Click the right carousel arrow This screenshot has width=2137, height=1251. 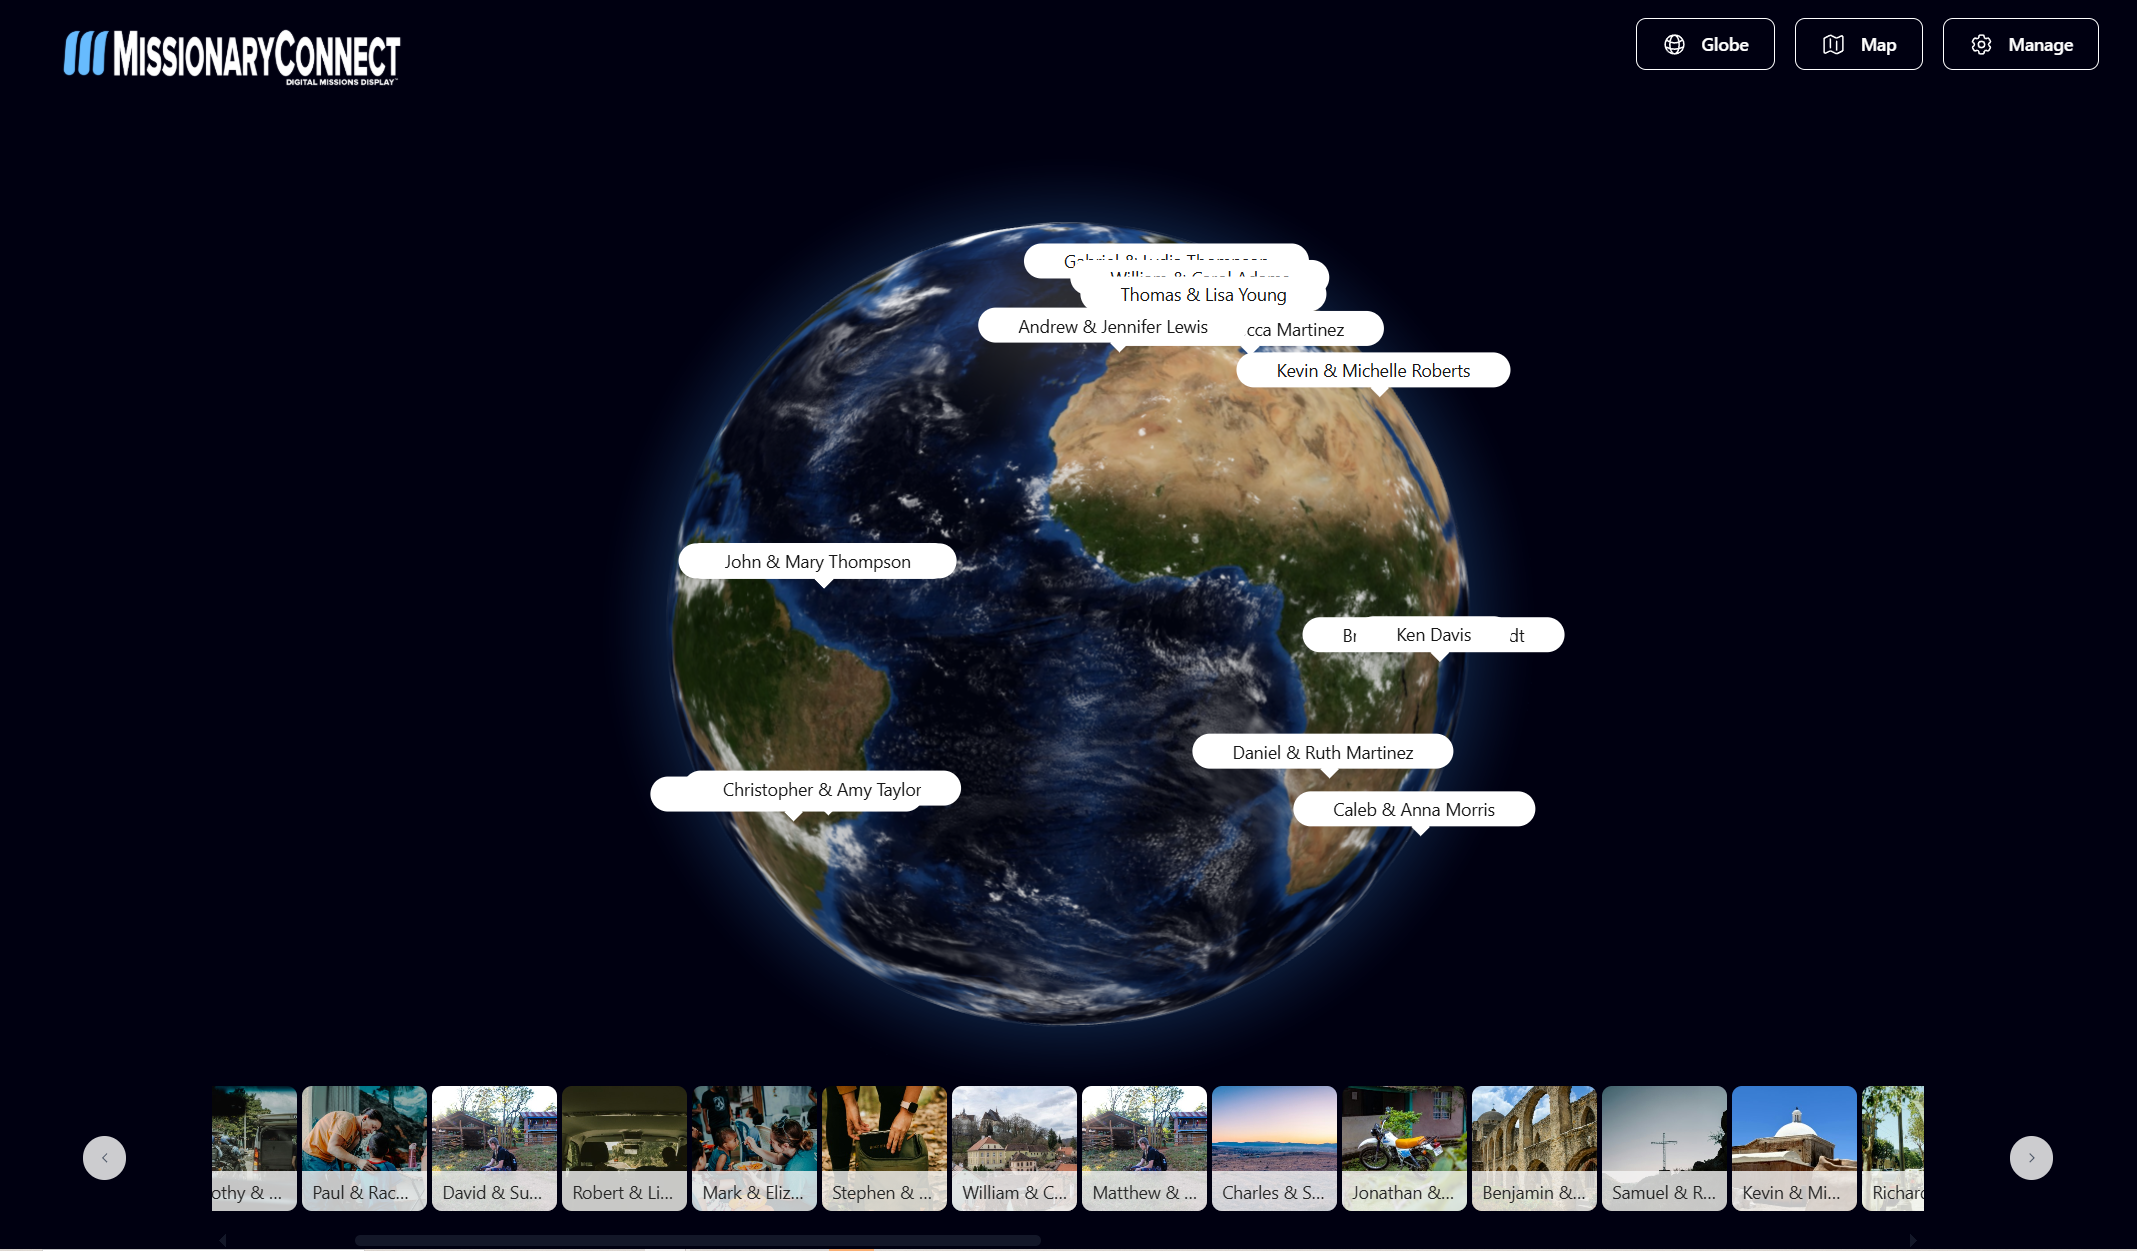click(2031, 1157)
